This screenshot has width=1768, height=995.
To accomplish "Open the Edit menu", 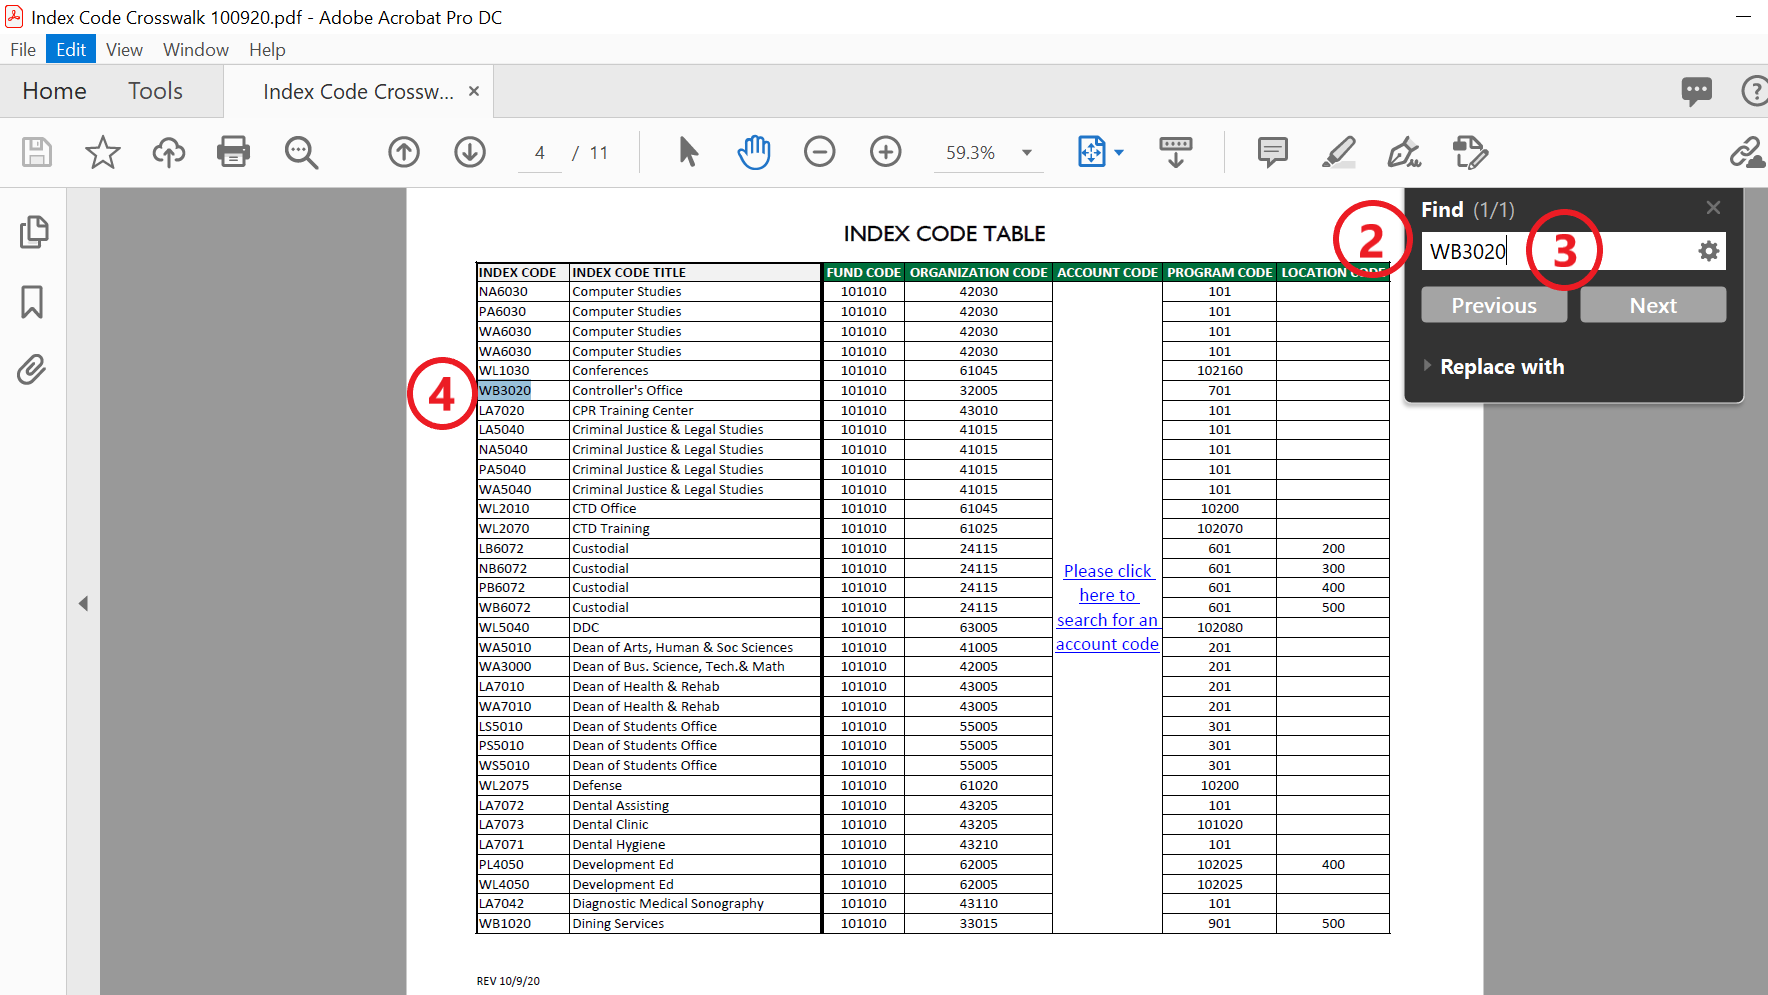I will (x=70, y=49).
